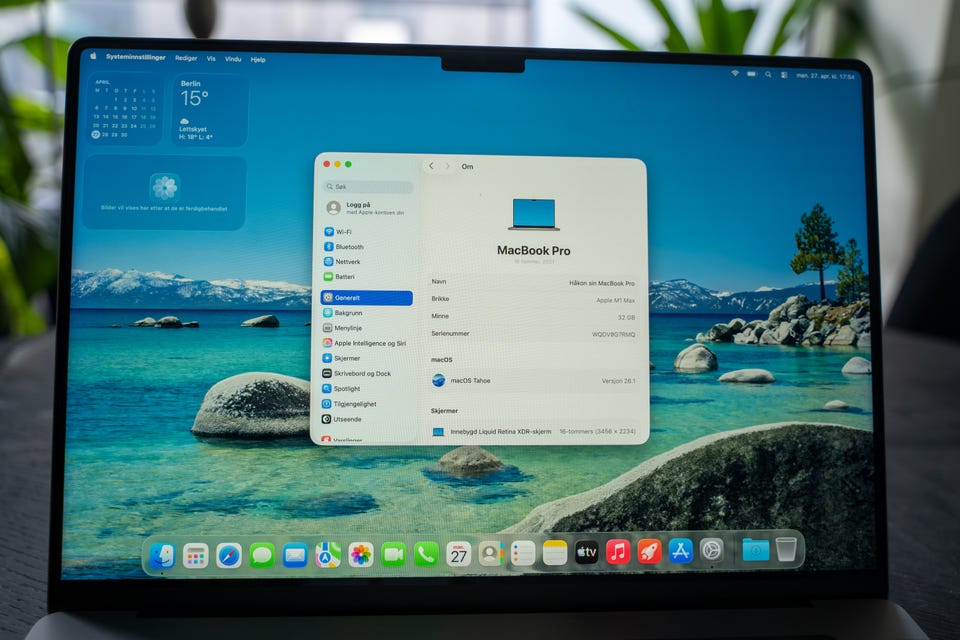Open the red rocket app in Dock
This screenshot has width=960, height=640.
[649, 551]
